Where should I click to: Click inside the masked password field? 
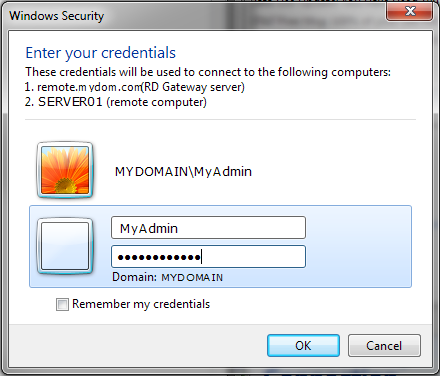click(x=208, y=257)
